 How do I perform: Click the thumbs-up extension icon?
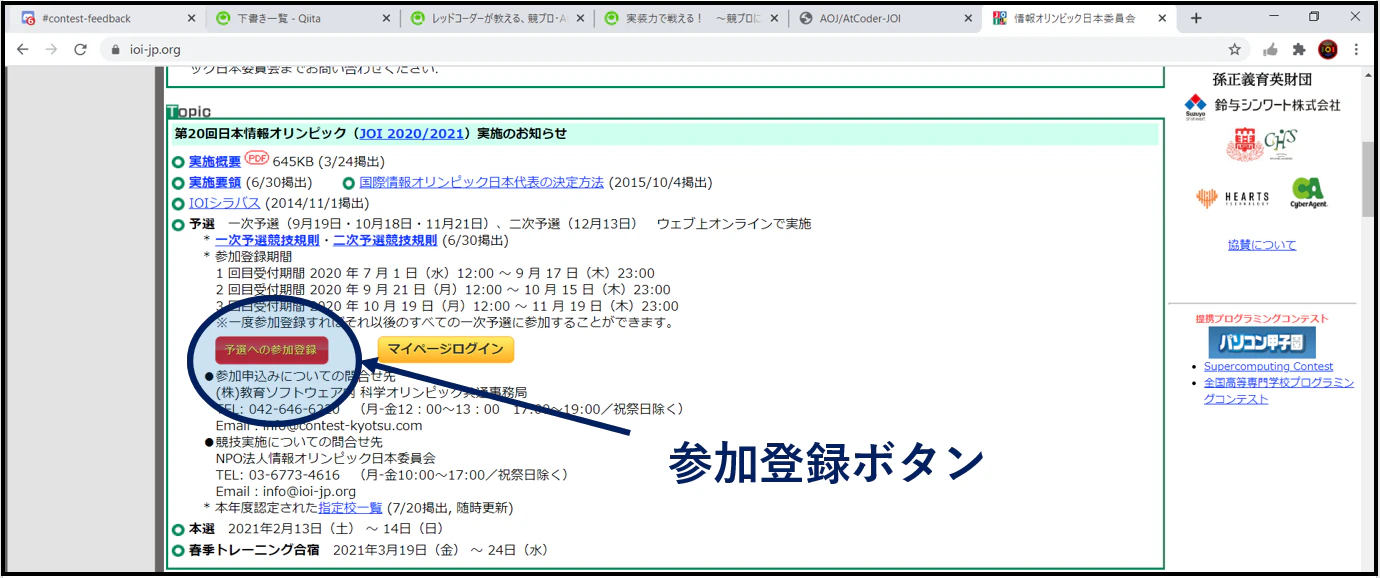point(1270,49)
